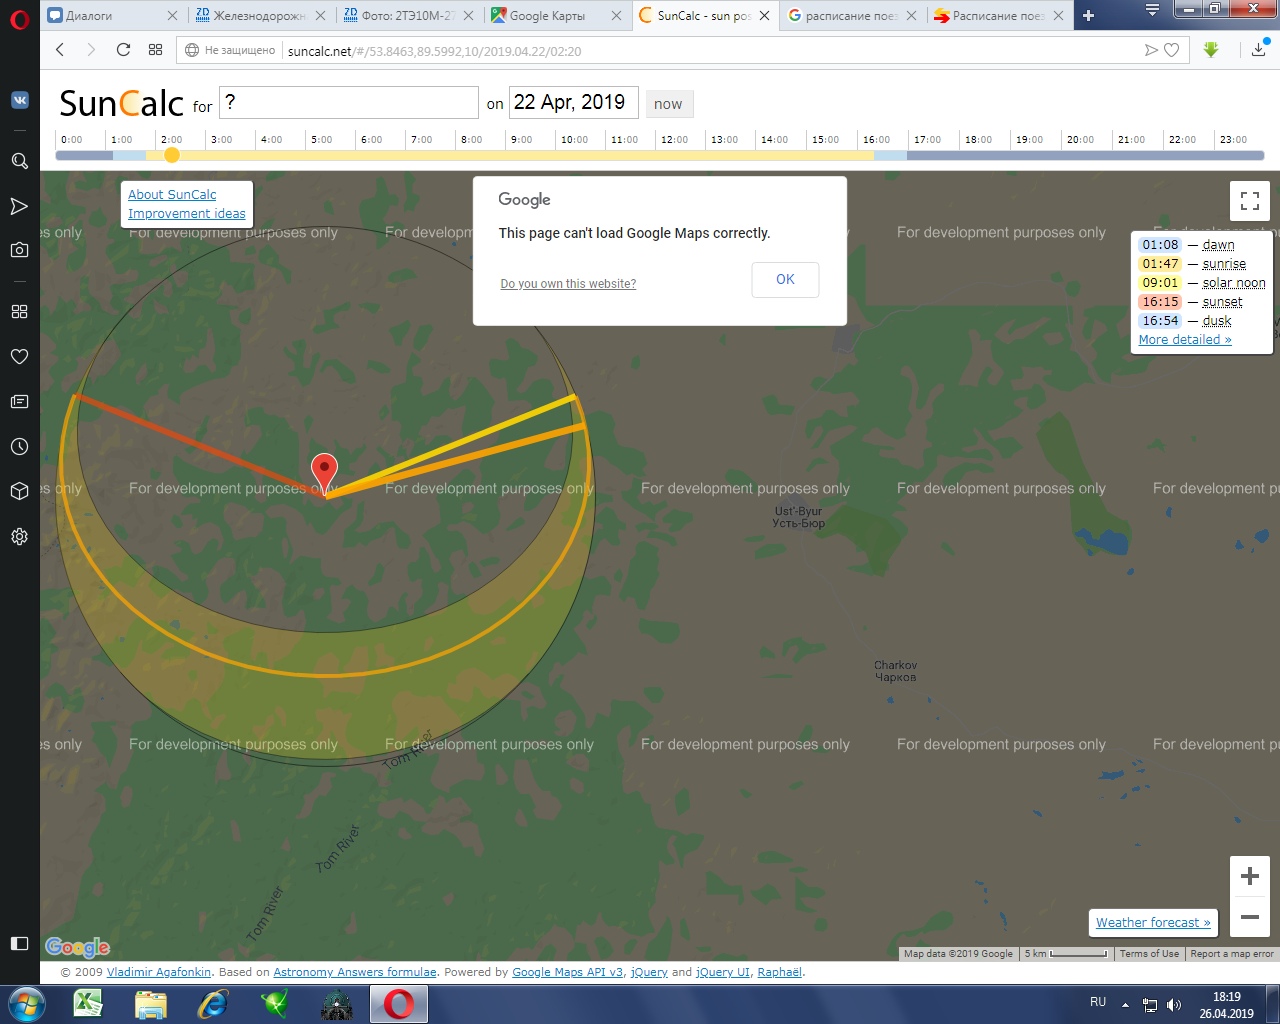Expand More detailed sun times

tap(1184, 340)
